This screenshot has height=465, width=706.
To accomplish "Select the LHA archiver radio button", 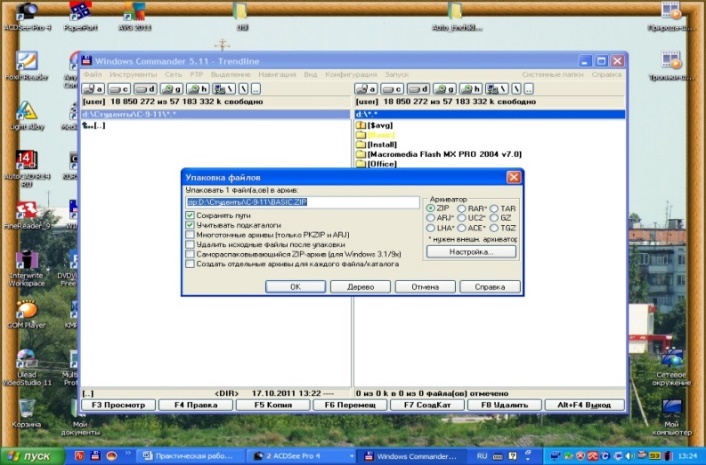I will 430,228.
